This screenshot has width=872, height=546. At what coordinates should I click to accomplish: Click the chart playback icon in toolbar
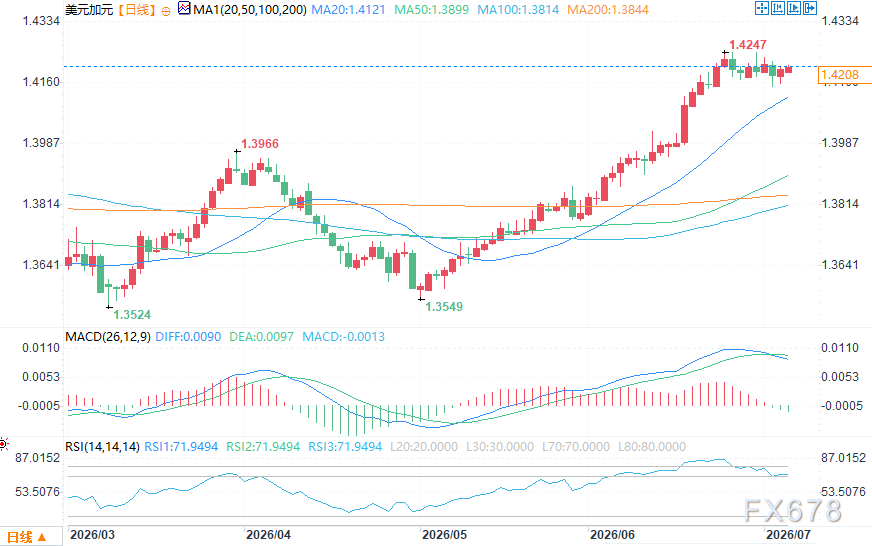coord(794,8)
